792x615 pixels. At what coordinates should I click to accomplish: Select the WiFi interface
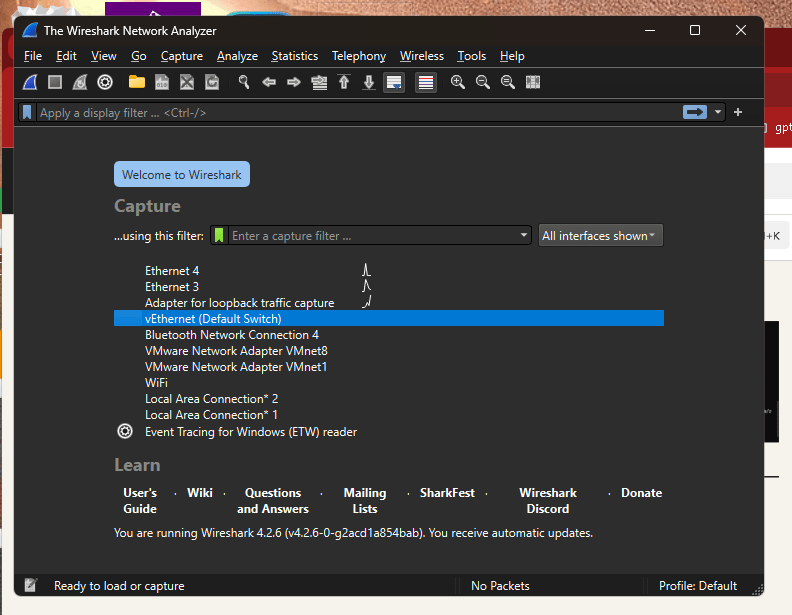point(389,383)
